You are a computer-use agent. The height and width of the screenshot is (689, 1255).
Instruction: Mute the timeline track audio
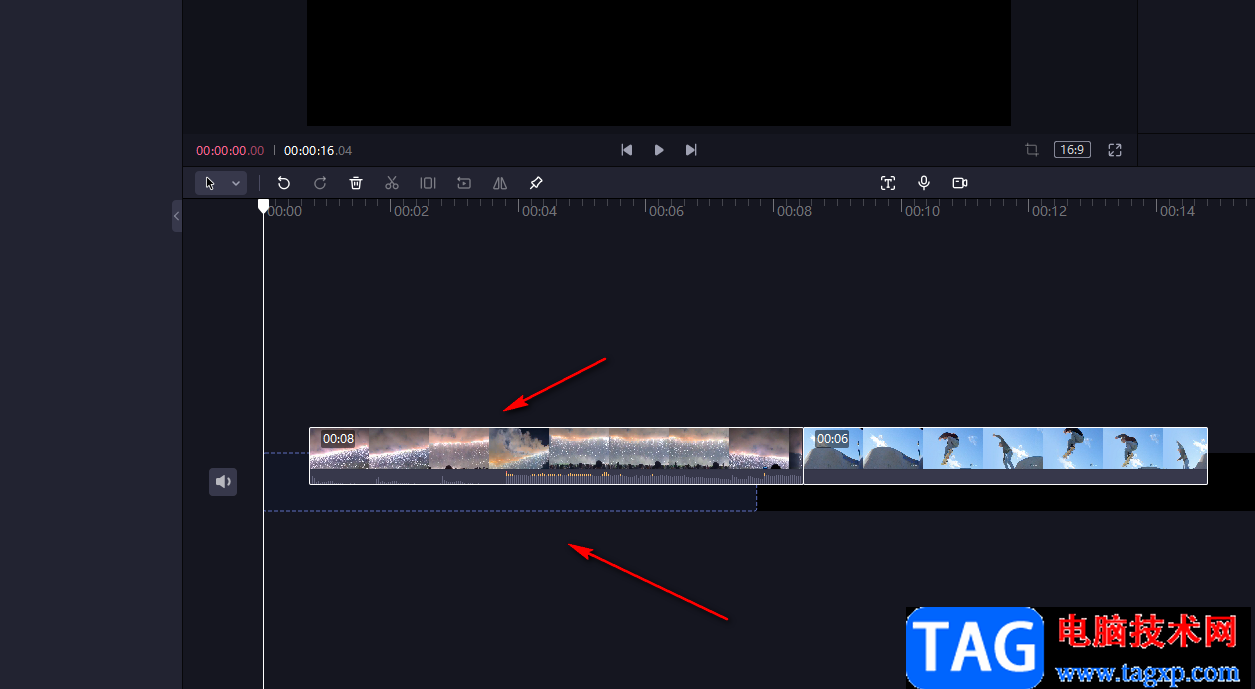pos(223,482)
